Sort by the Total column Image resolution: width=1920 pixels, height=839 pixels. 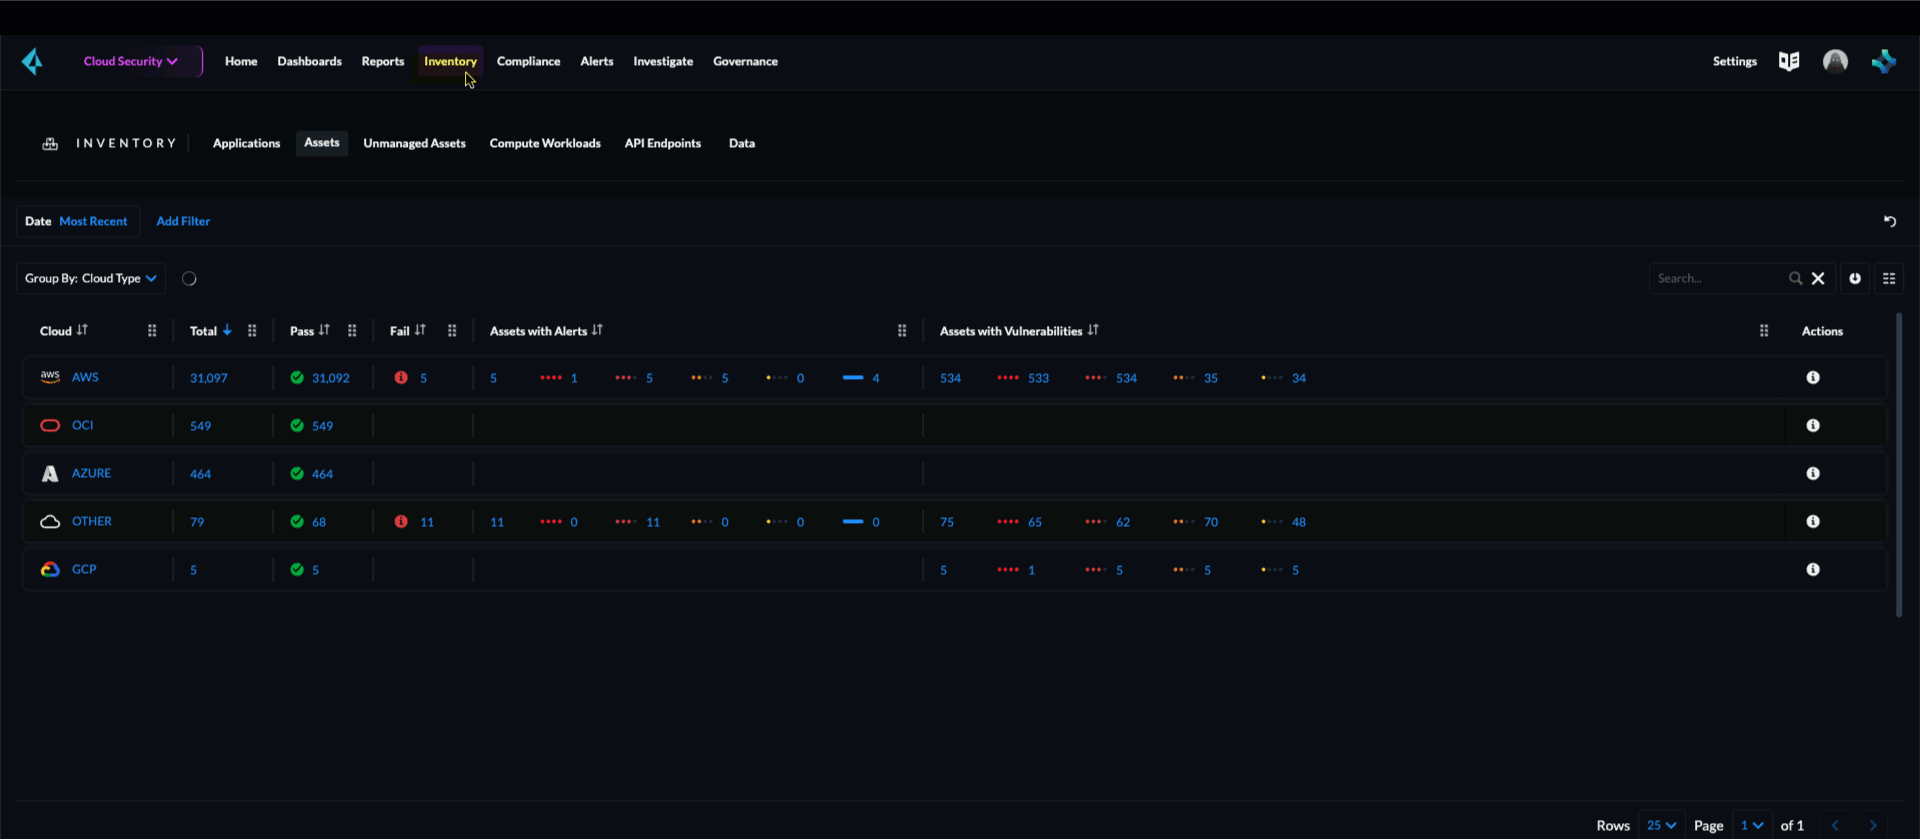(227, 330)
